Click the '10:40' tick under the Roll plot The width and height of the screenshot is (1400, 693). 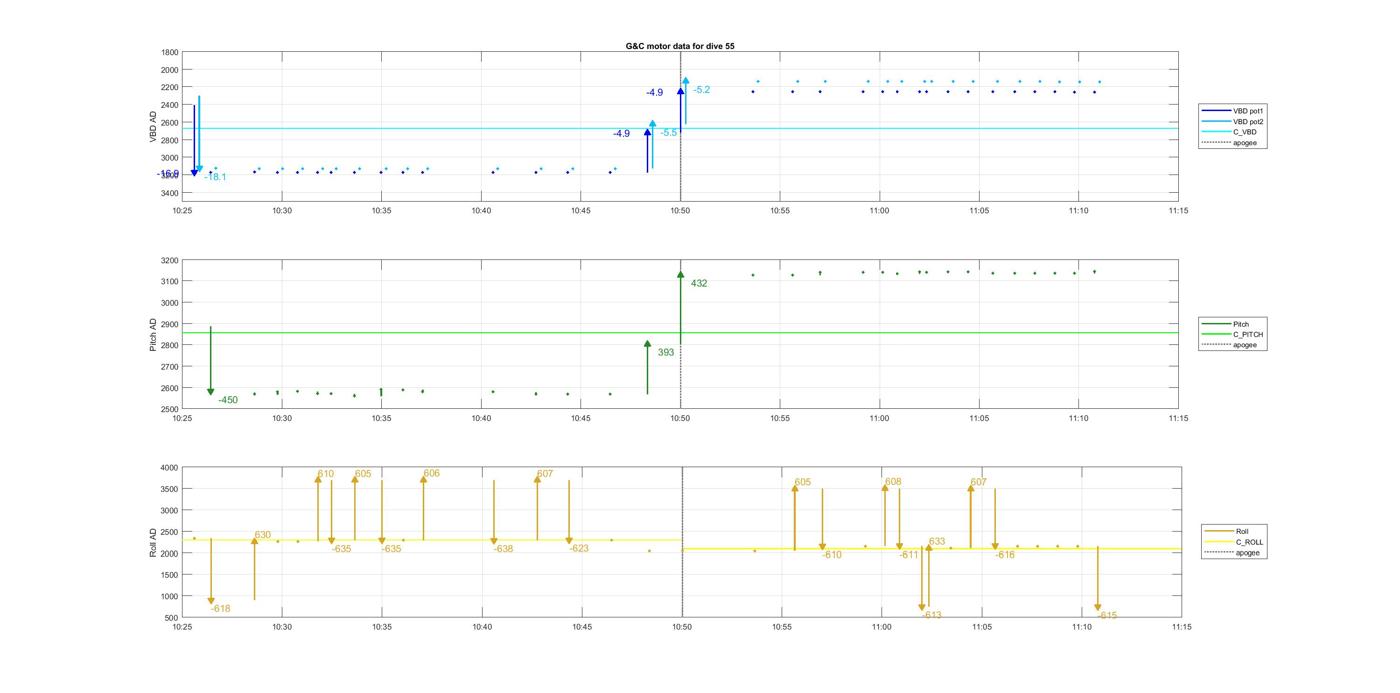point(482,628)
